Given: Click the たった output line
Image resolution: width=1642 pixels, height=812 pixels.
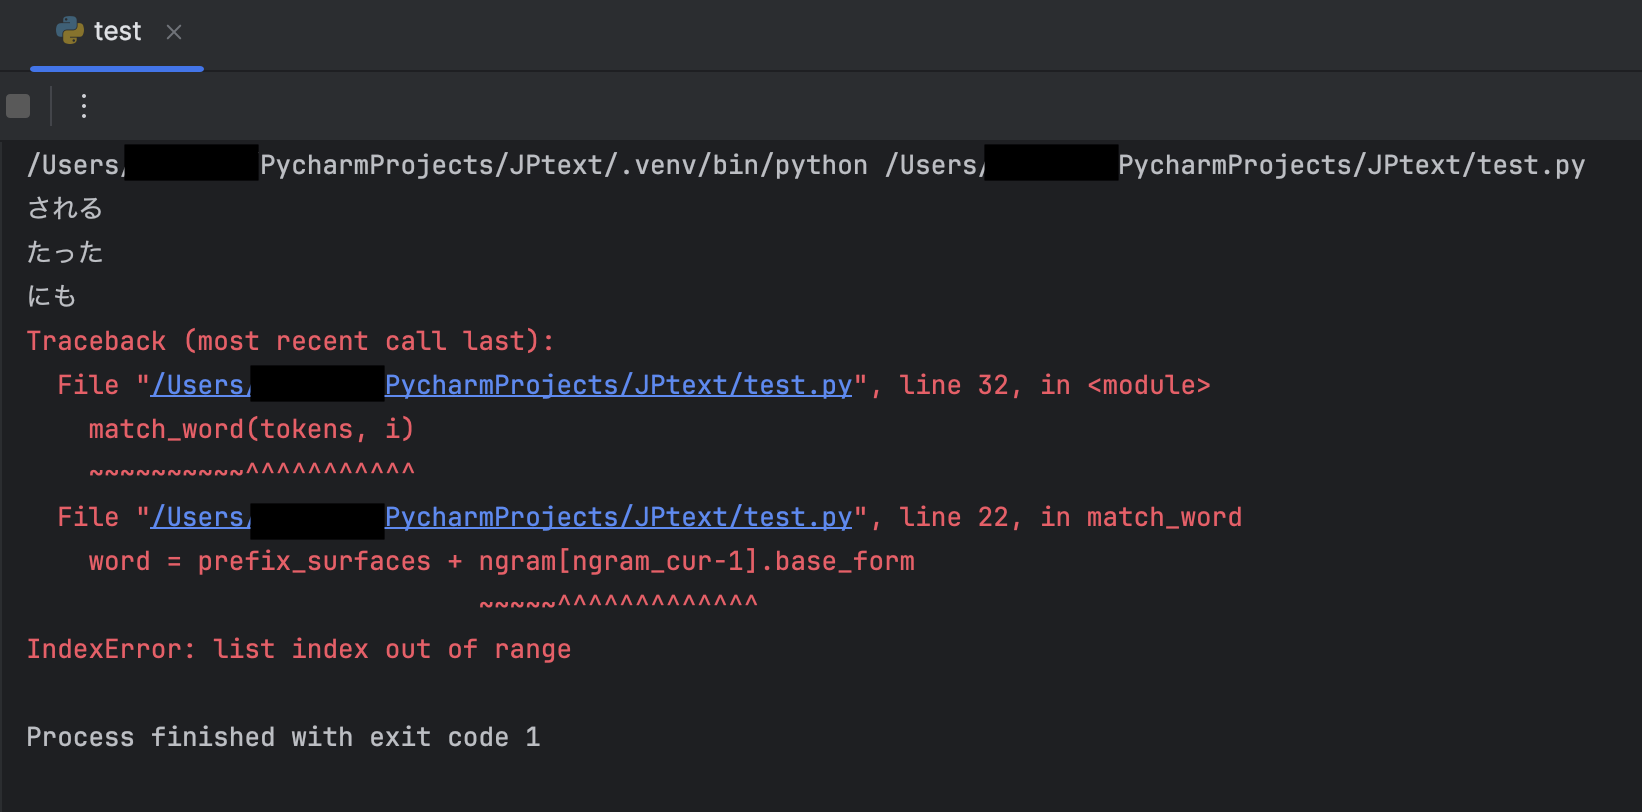Looking at the screenshot, I should 65,253.
